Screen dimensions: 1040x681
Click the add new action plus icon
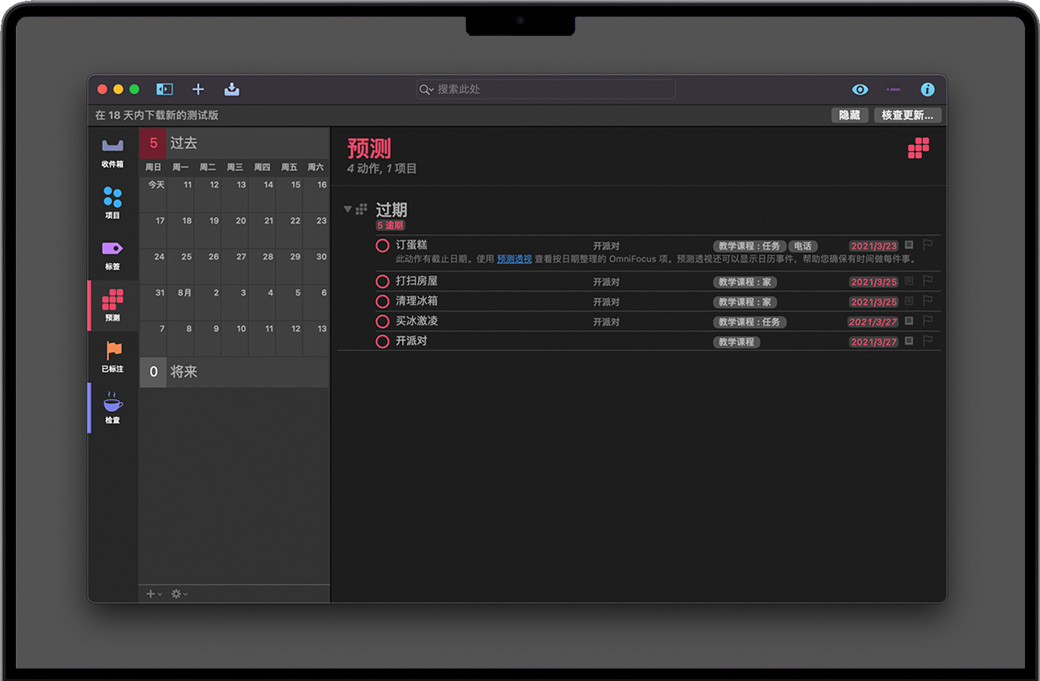click(x=198, y=89)
